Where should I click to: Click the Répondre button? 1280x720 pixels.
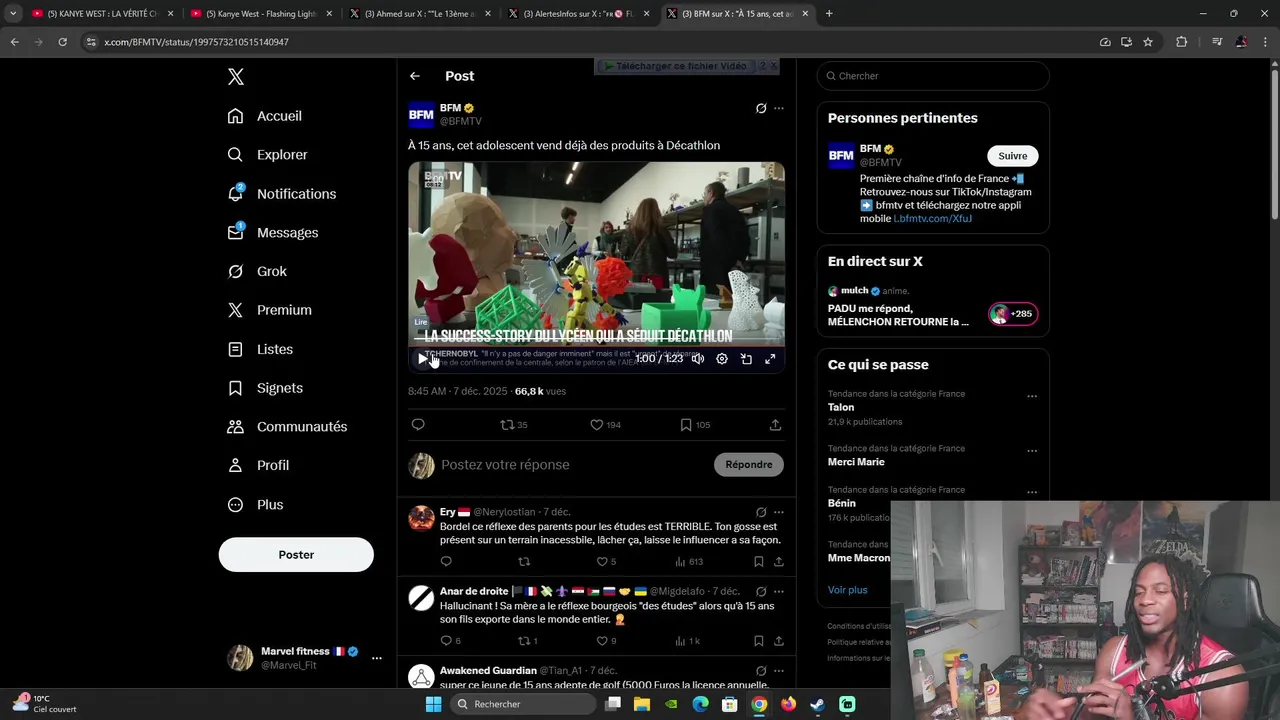point(749,465)
